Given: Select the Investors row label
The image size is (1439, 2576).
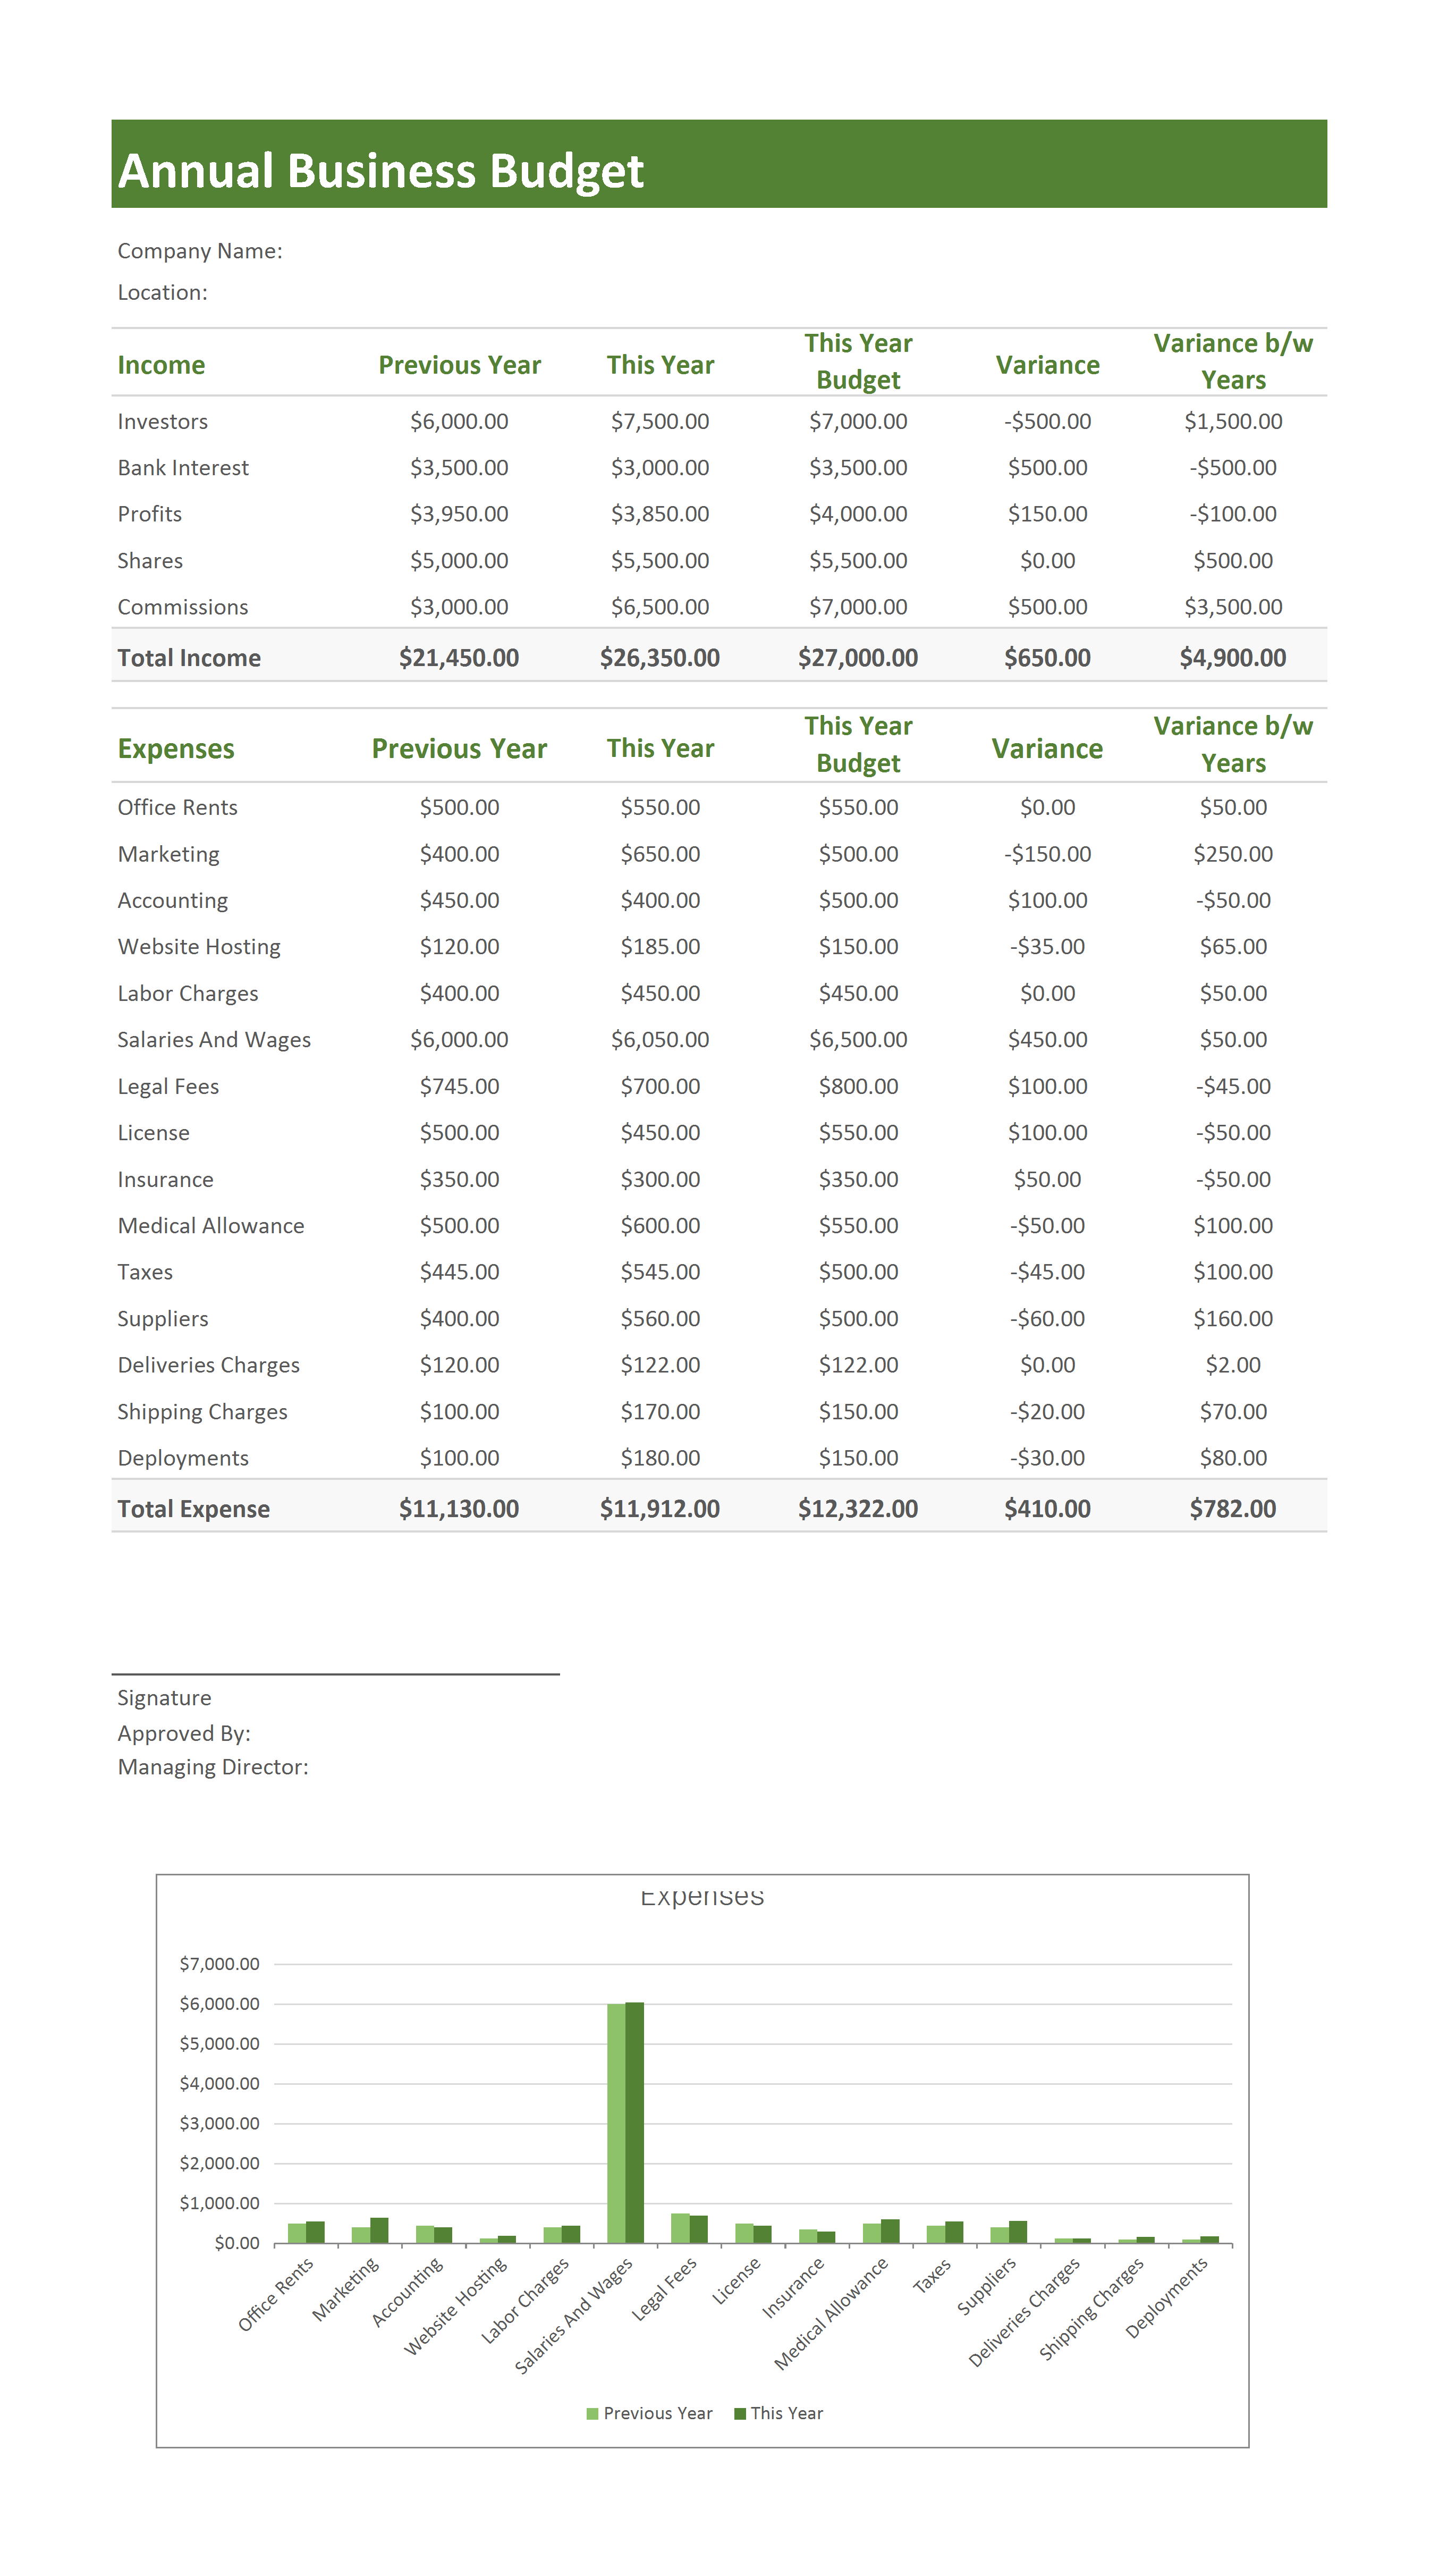Looking at the screenshot, I should pyautogui.click(x=163, y=421).
